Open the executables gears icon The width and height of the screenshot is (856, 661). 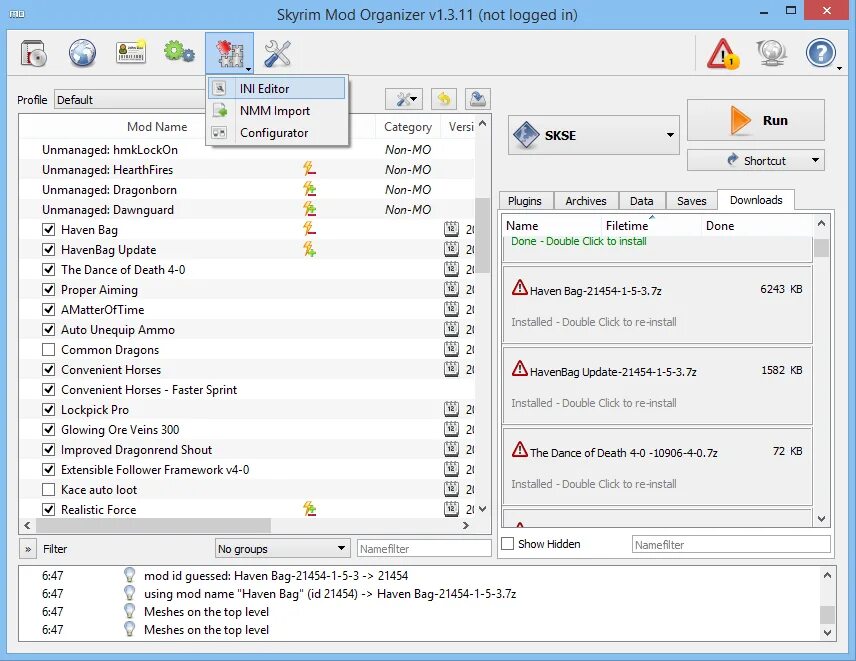pyautogui.click(x=179, y=52)
